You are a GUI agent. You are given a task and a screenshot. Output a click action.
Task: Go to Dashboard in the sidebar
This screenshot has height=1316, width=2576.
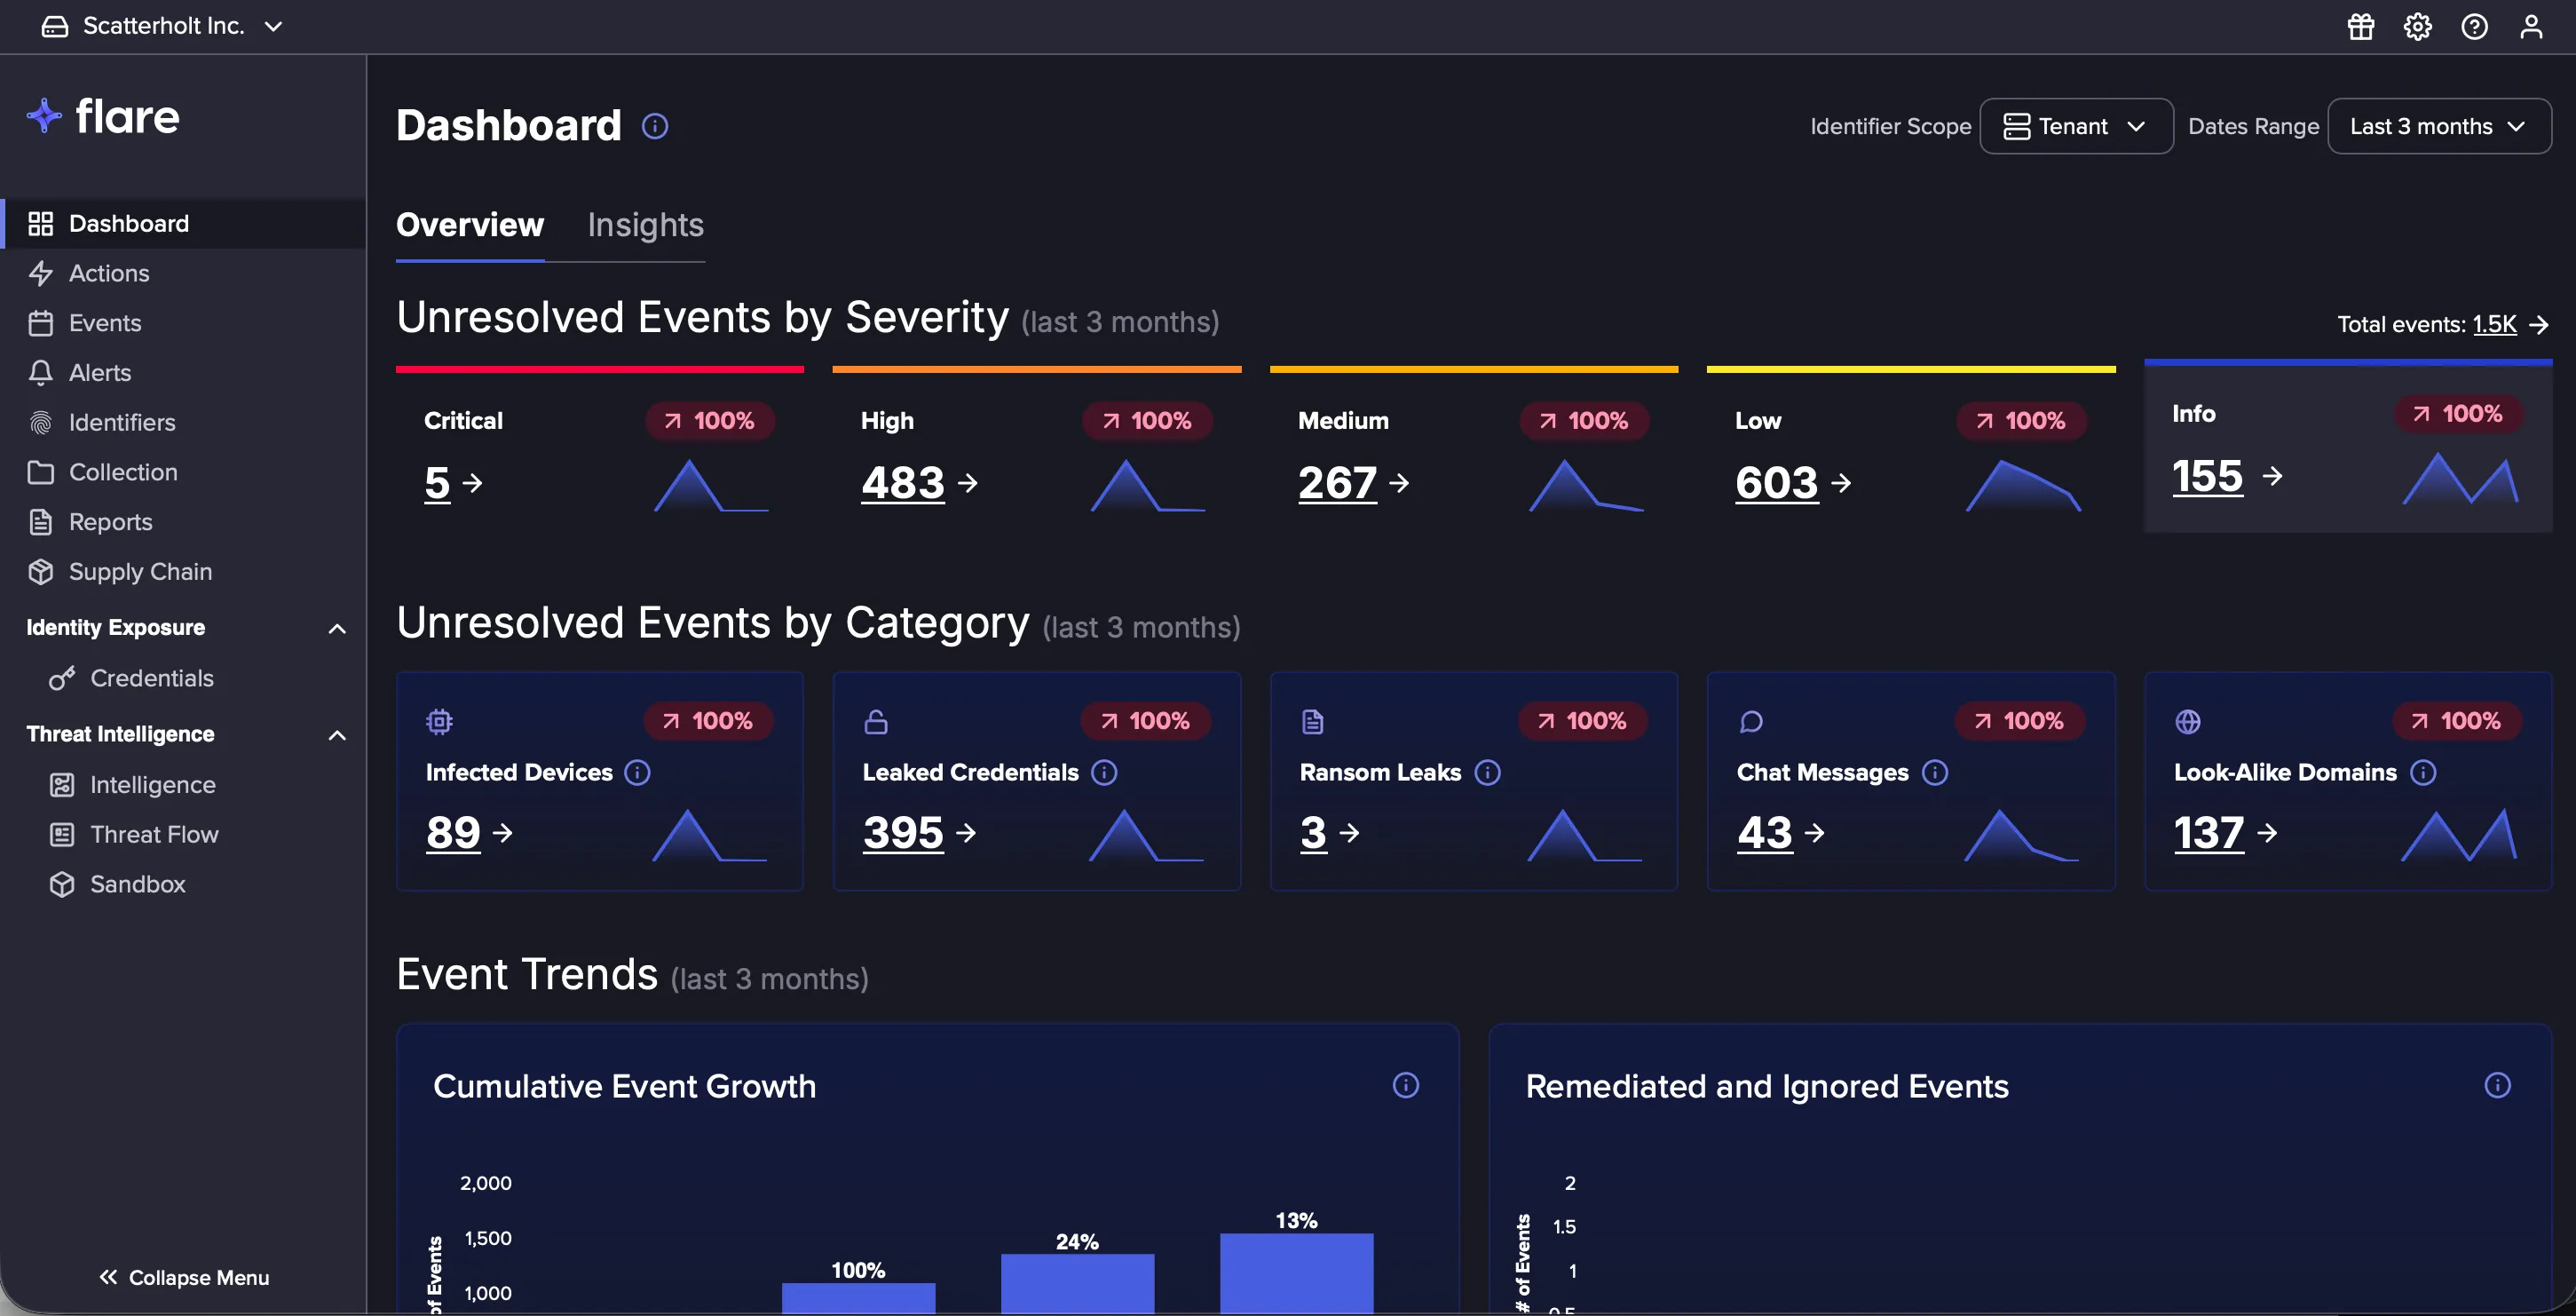pos(183,223)
